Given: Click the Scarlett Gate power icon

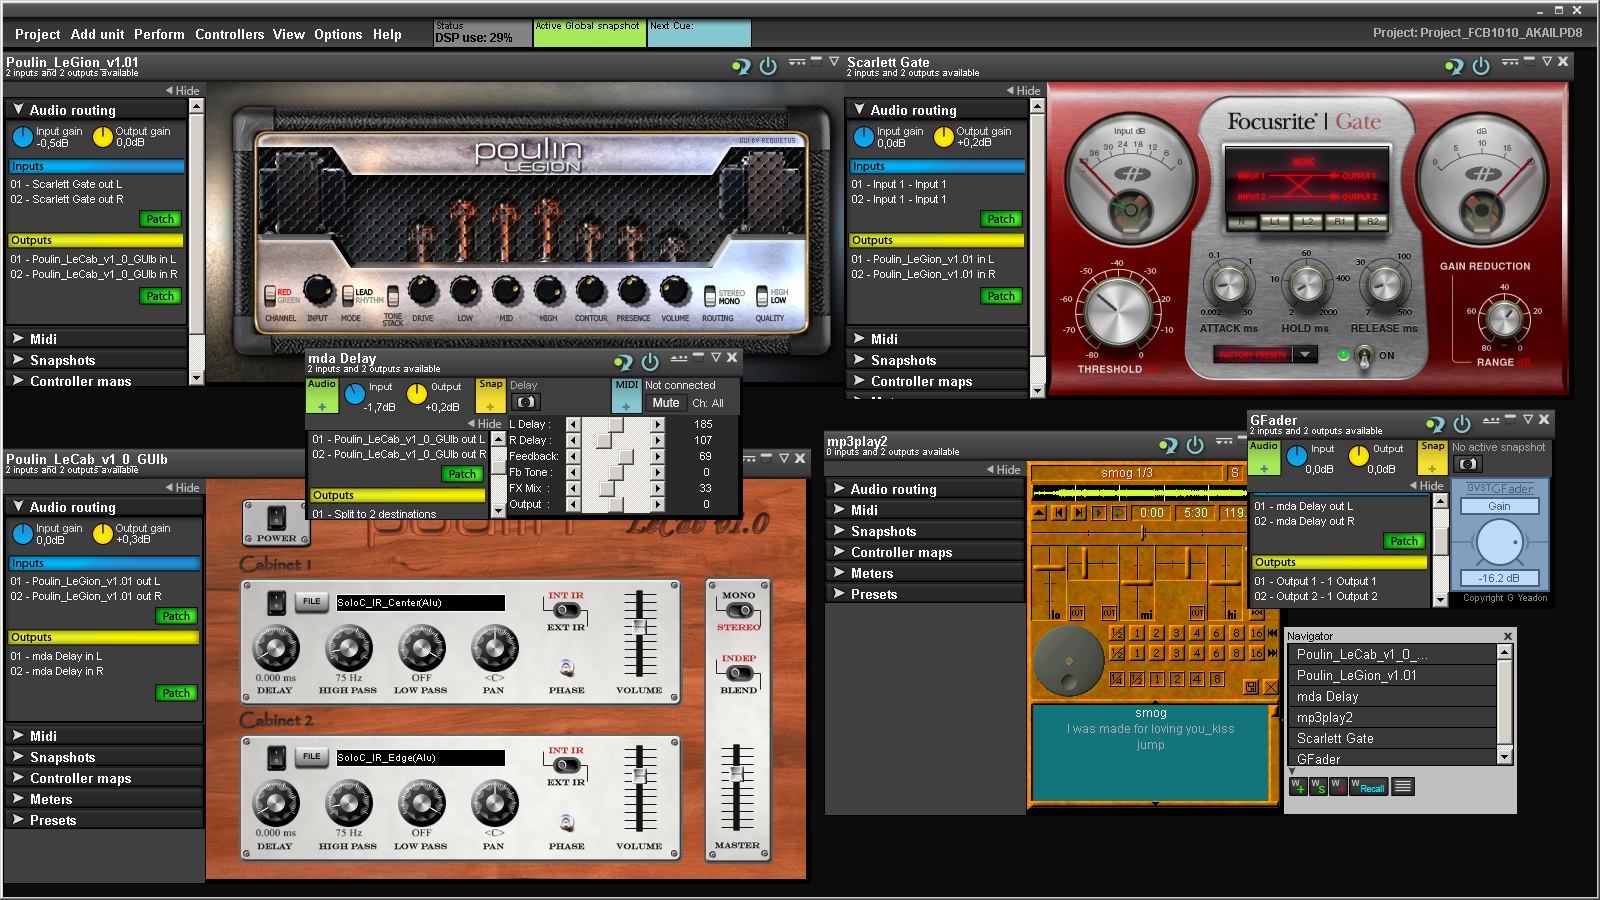Looking at the screenshot, I should click(x=1481, y=66).
